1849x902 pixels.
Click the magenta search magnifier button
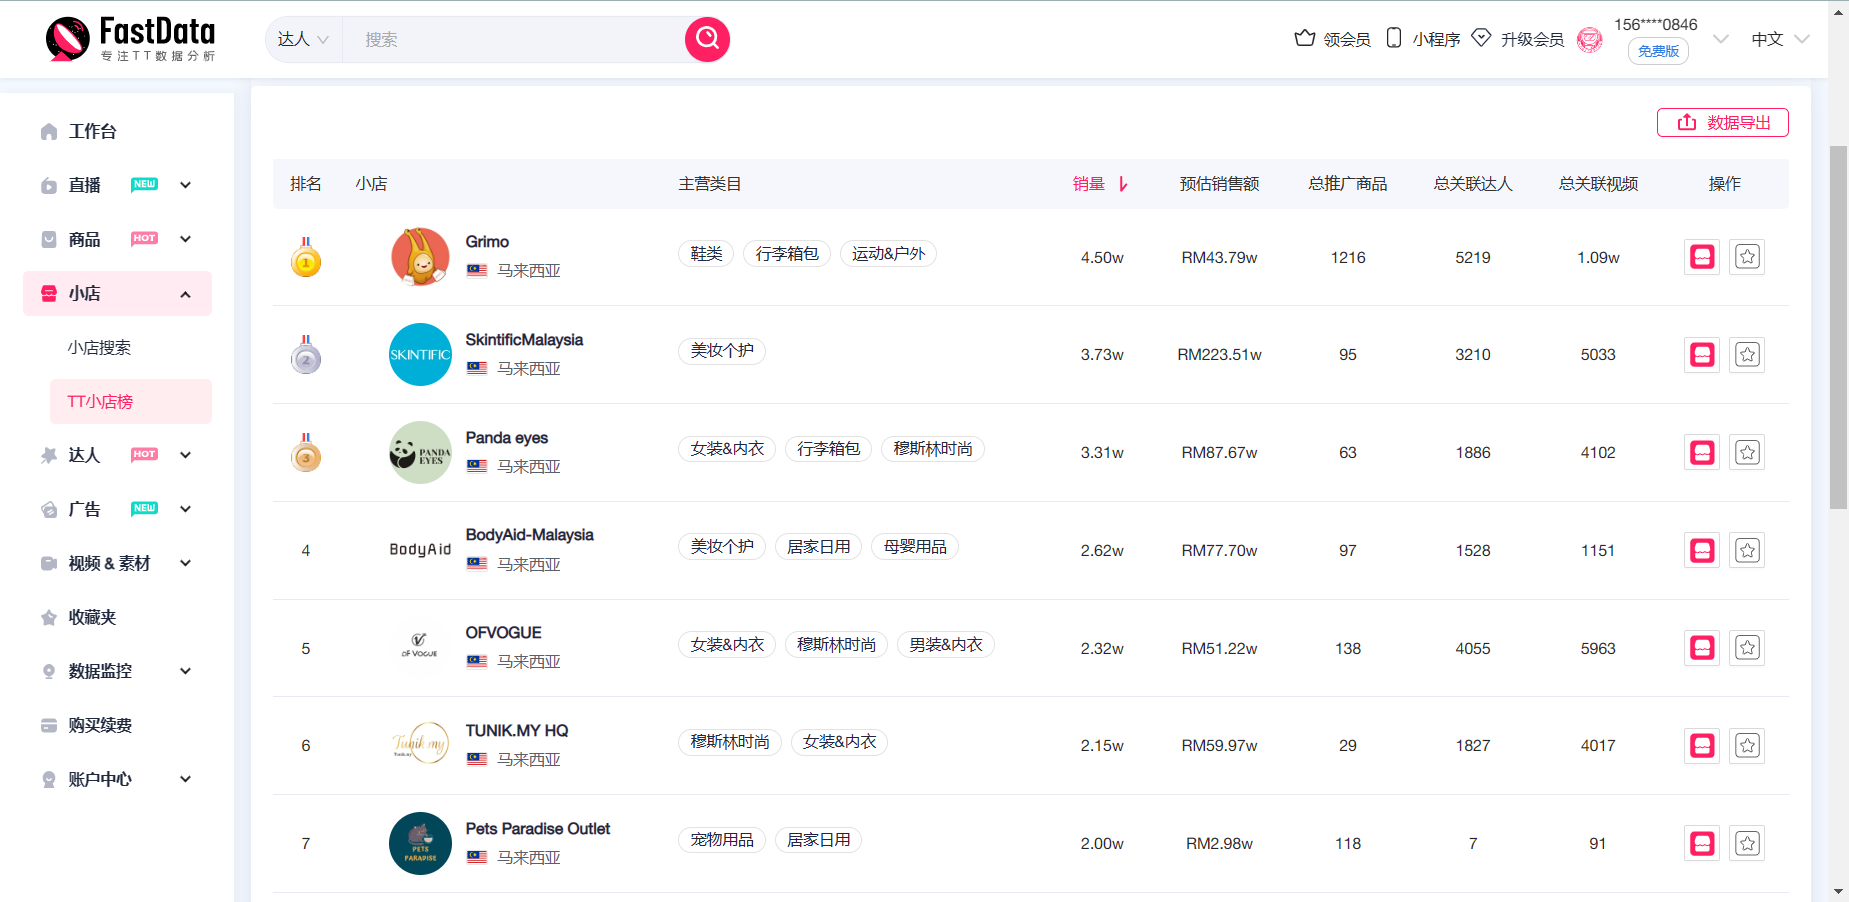click(x=707, y=39)
